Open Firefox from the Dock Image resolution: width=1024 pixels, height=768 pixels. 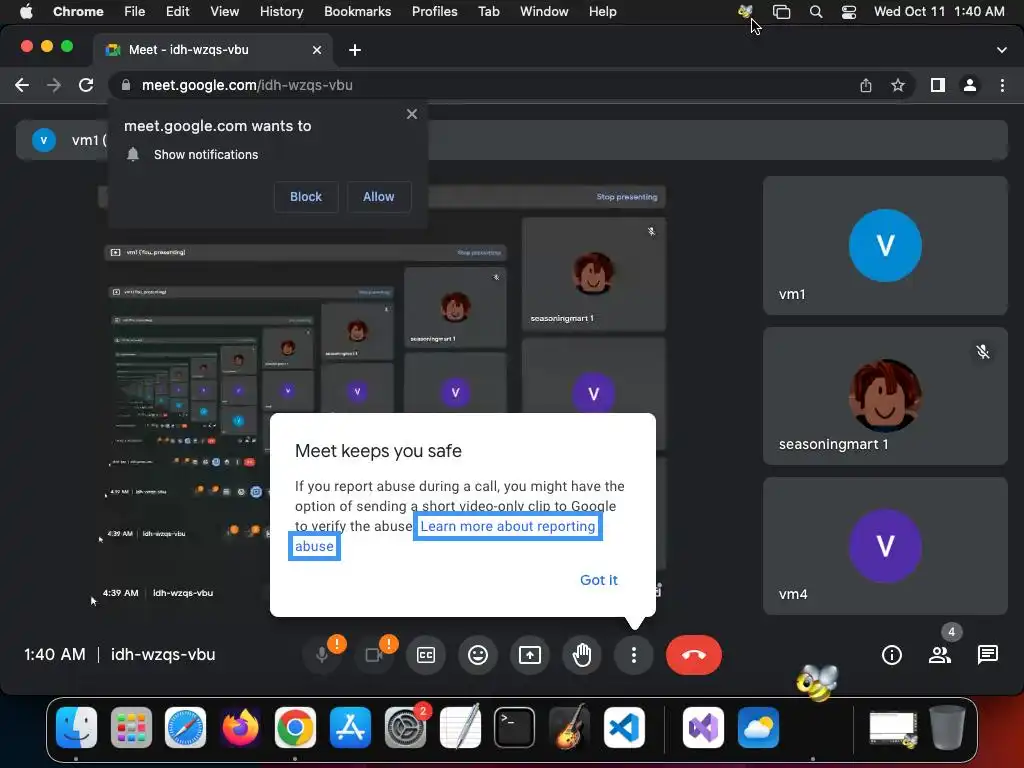(x=240, y=727)
